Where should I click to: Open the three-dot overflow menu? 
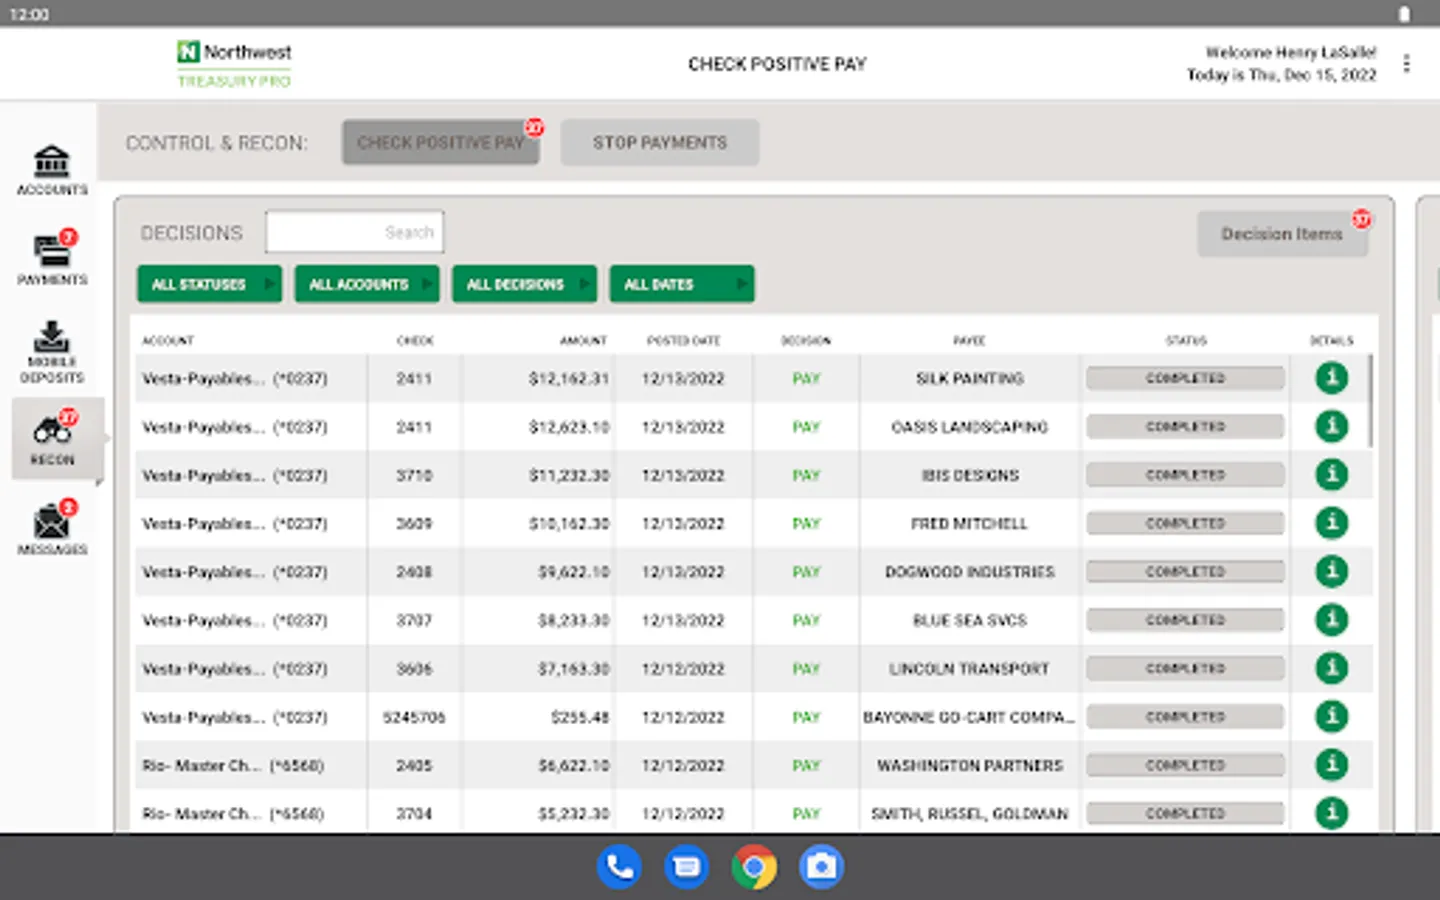tap(1406, 64)
